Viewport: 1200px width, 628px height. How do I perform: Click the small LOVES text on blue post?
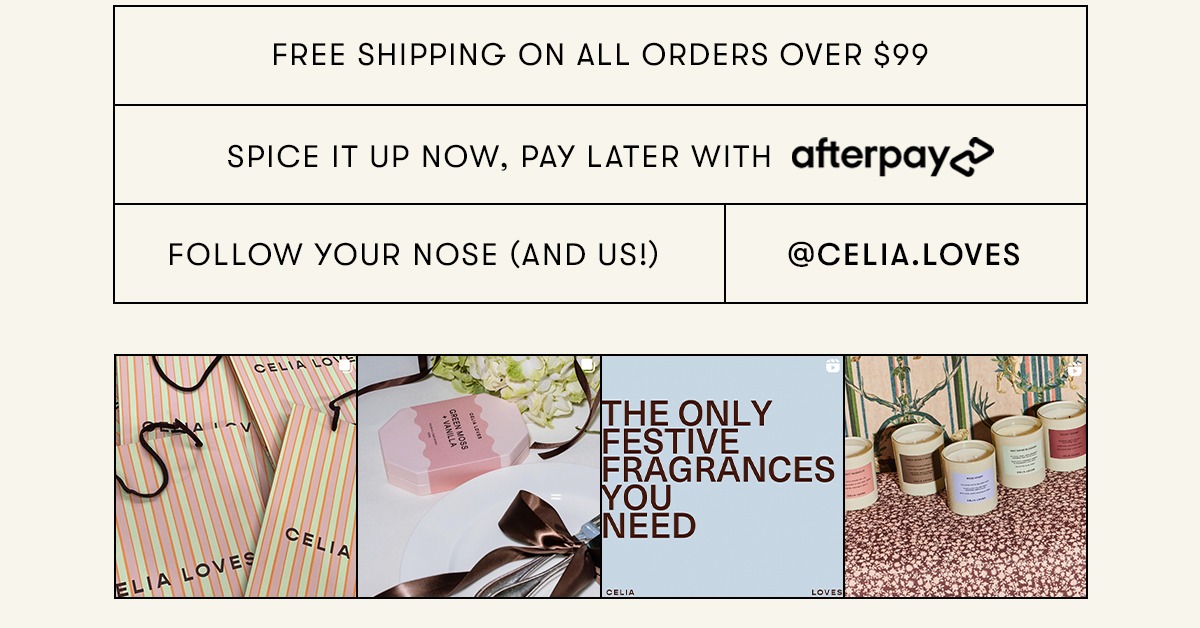[x=827, y=592]
